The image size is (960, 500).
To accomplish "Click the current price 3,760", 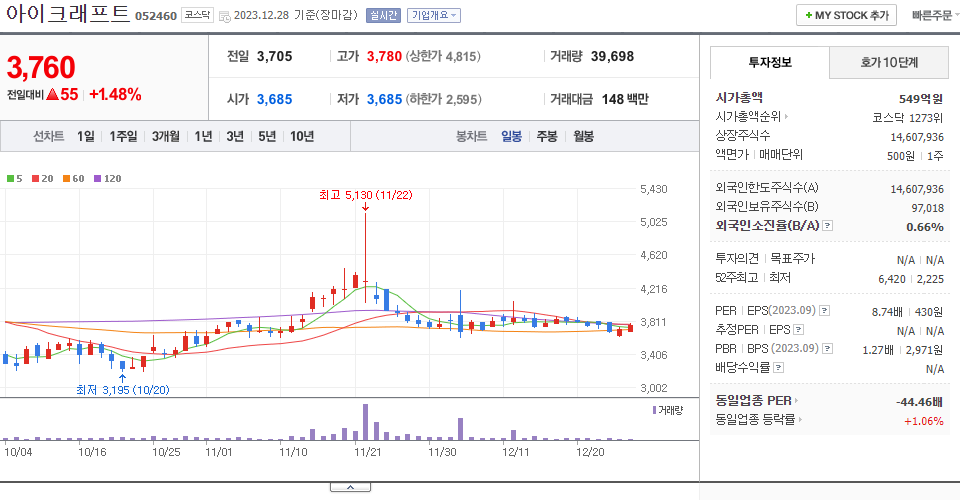I will tap(41, 67).
